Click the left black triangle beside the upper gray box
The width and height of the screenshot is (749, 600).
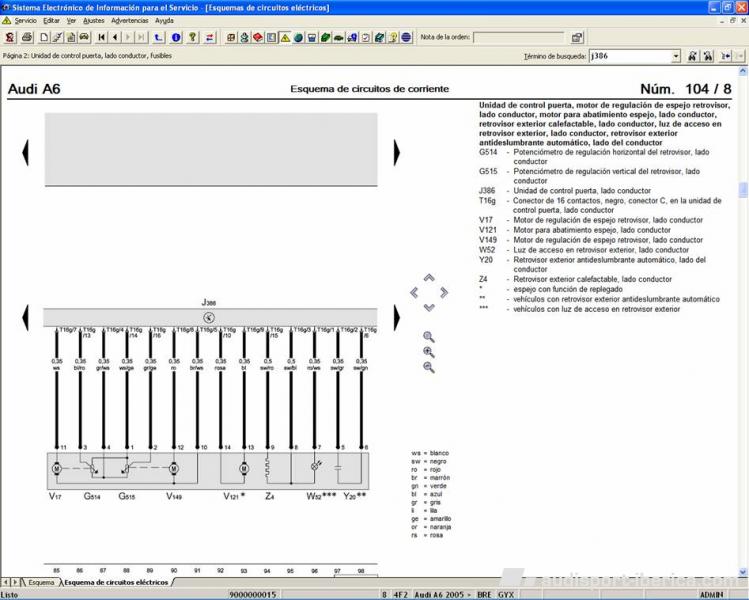pyautogui.click(x=25, y=152)
